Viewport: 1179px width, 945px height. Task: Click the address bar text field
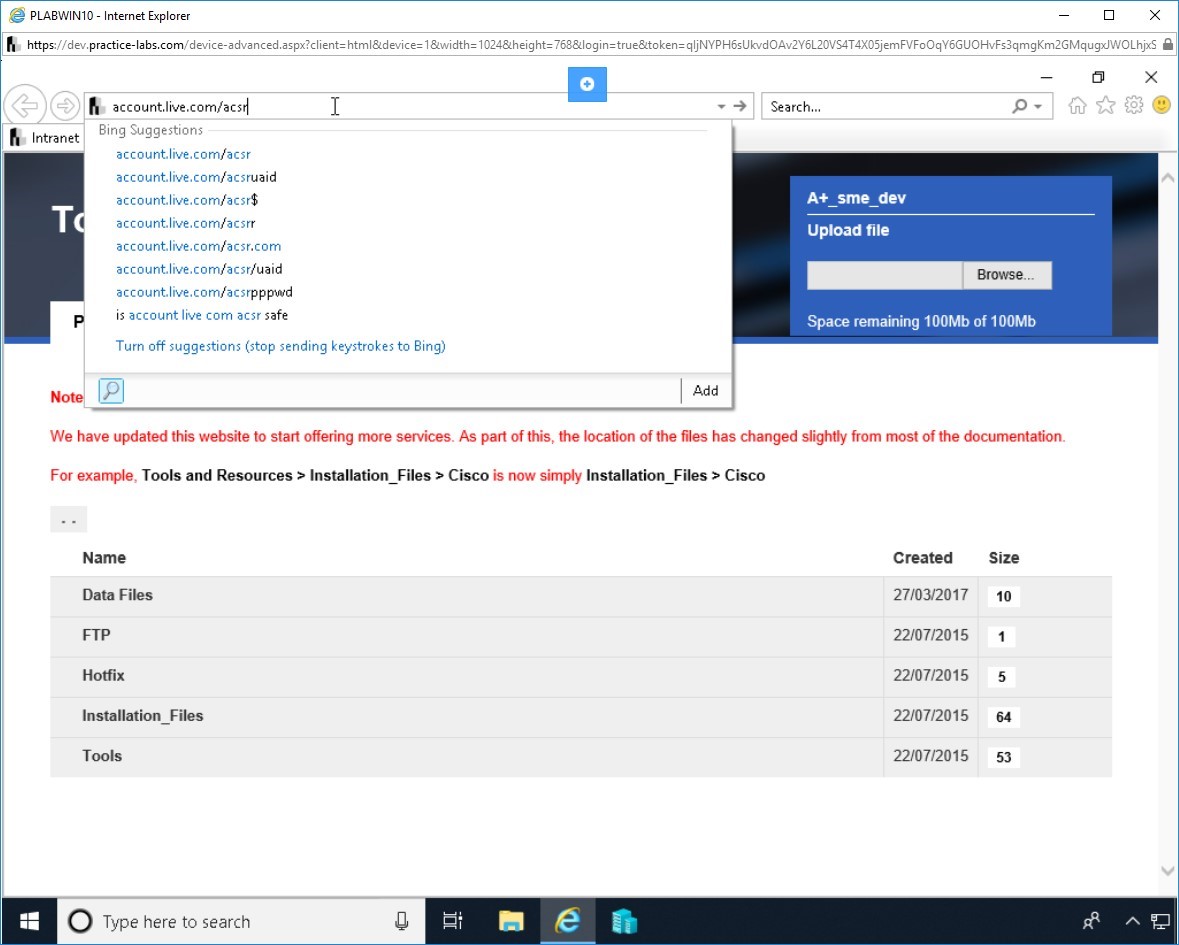pos(406,107)
